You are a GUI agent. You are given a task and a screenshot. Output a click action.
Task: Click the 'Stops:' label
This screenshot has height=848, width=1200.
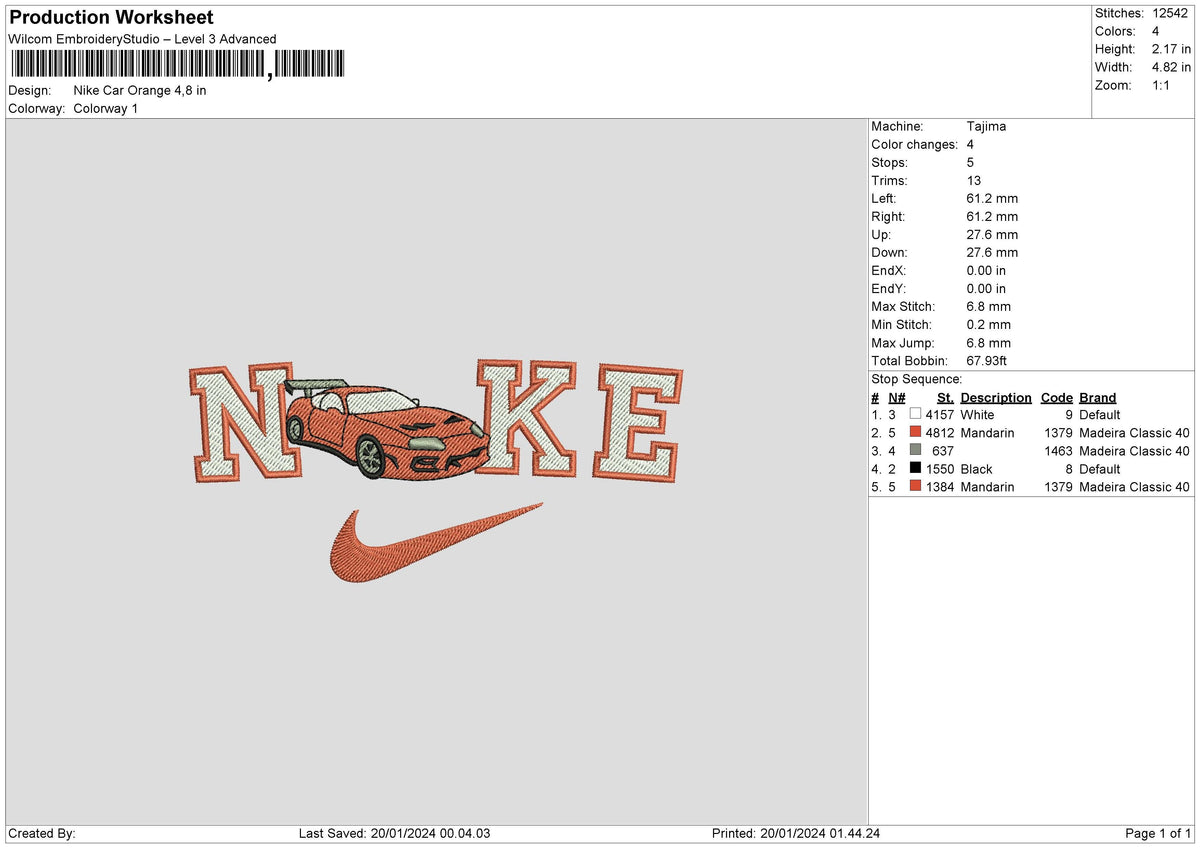click(x=890, y=162)
